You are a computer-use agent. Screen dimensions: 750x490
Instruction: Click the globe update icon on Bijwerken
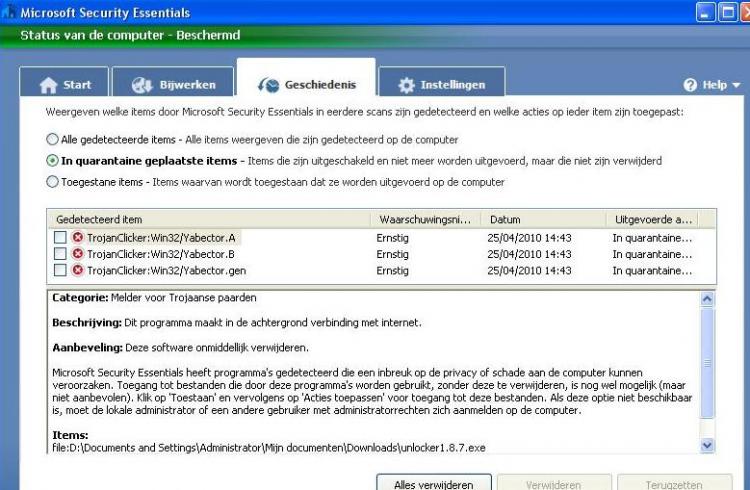coord(142,85)
